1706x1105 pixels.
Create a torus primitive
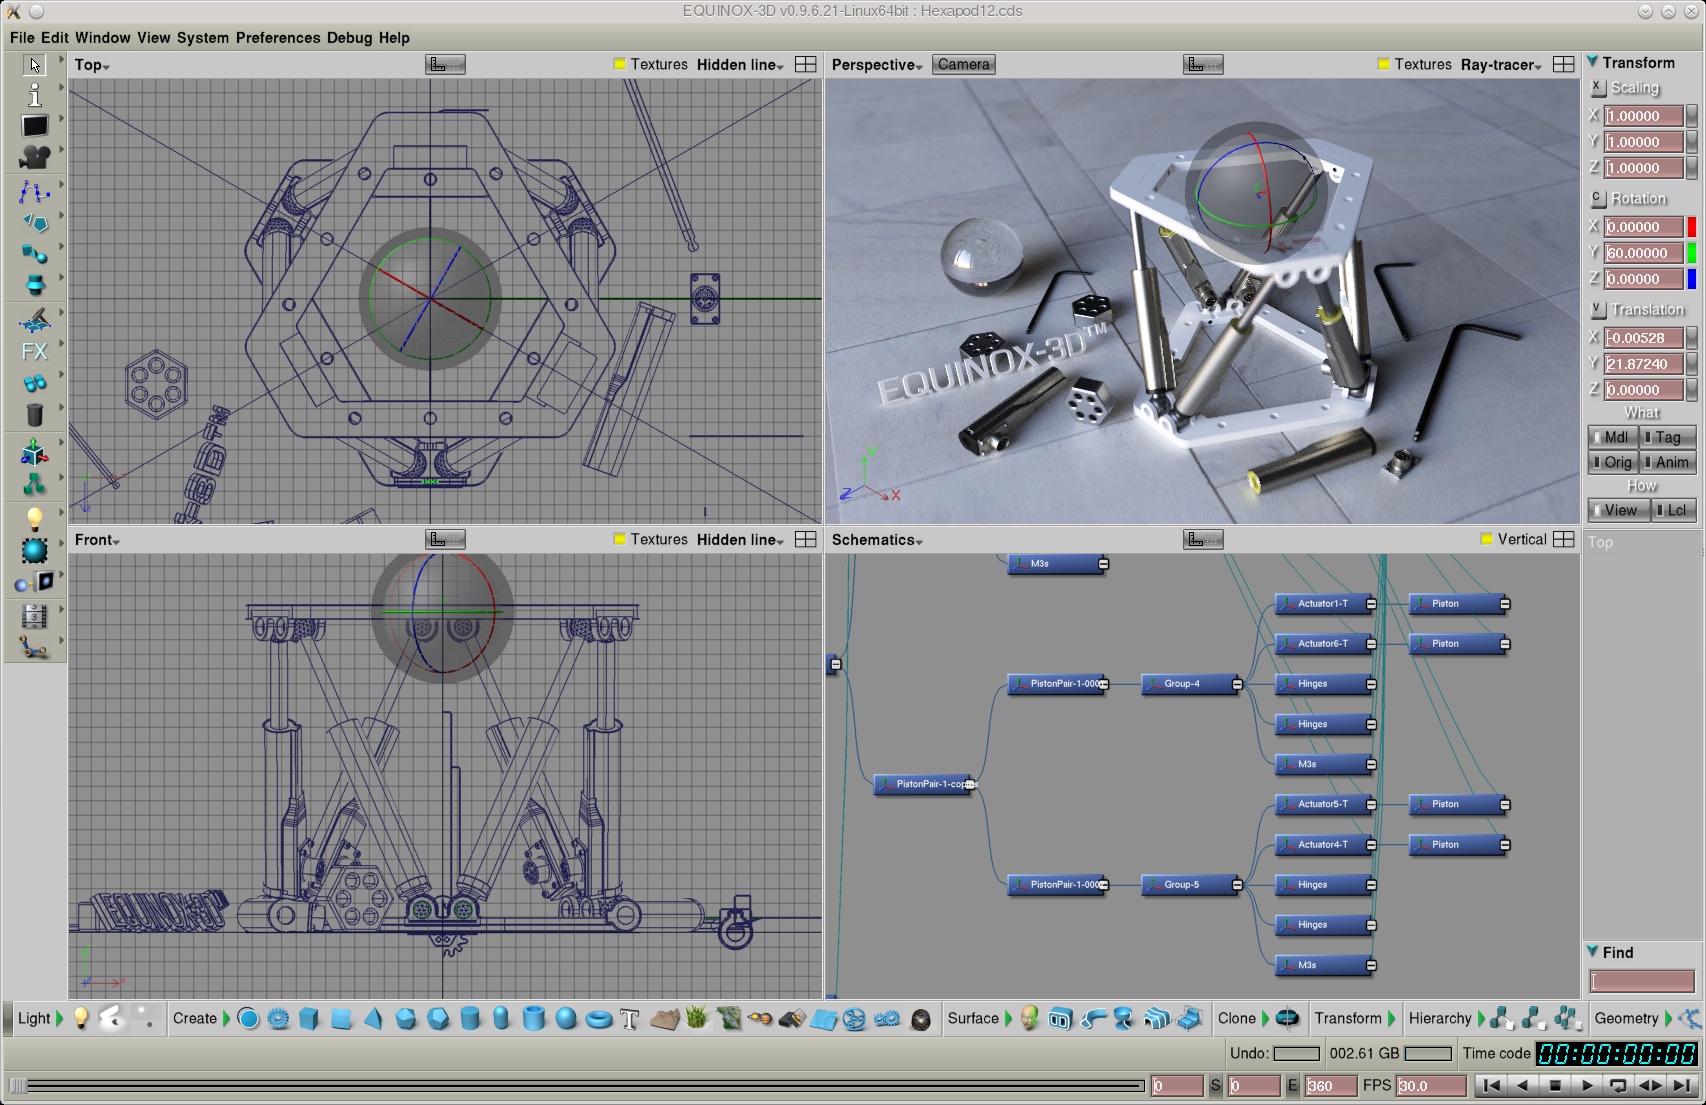pyautogui.click(x=598, y=1019)
